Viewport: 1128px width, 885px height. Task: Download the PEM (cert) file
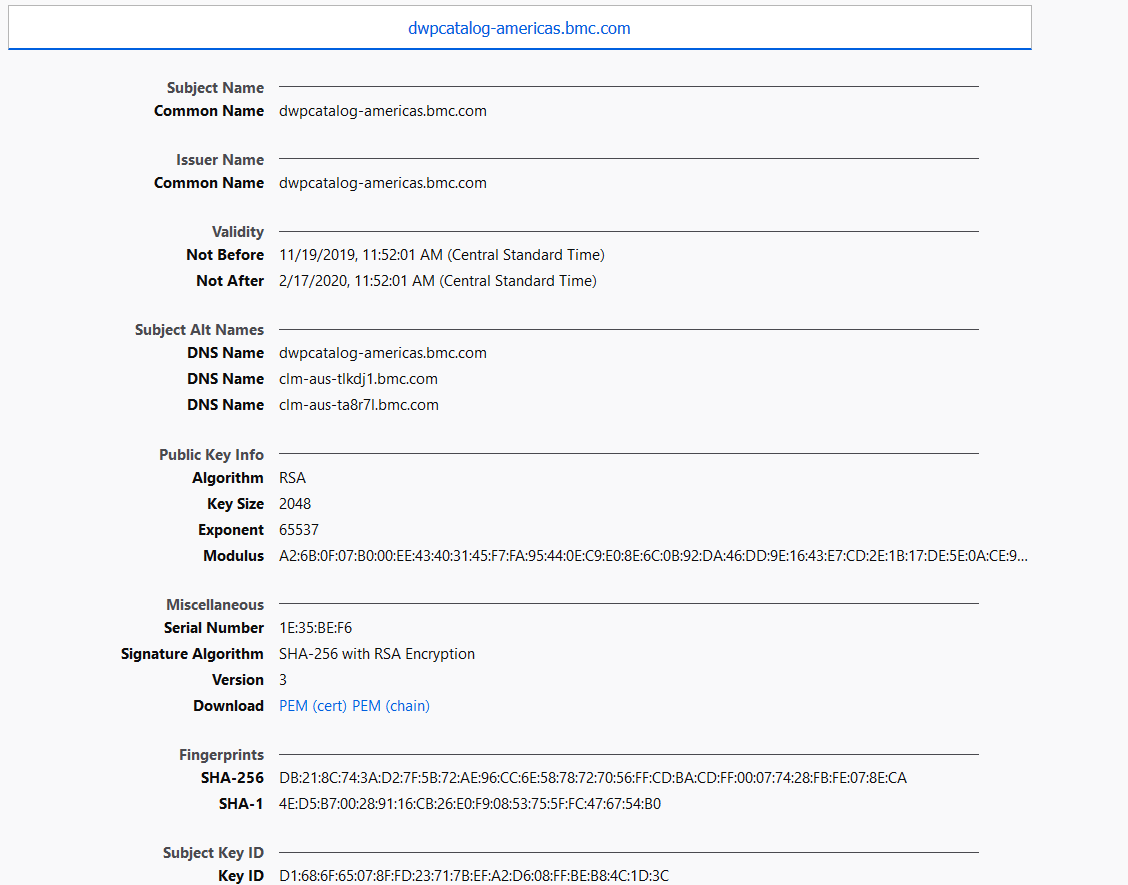pyautogui.click(x=313, y=706)
